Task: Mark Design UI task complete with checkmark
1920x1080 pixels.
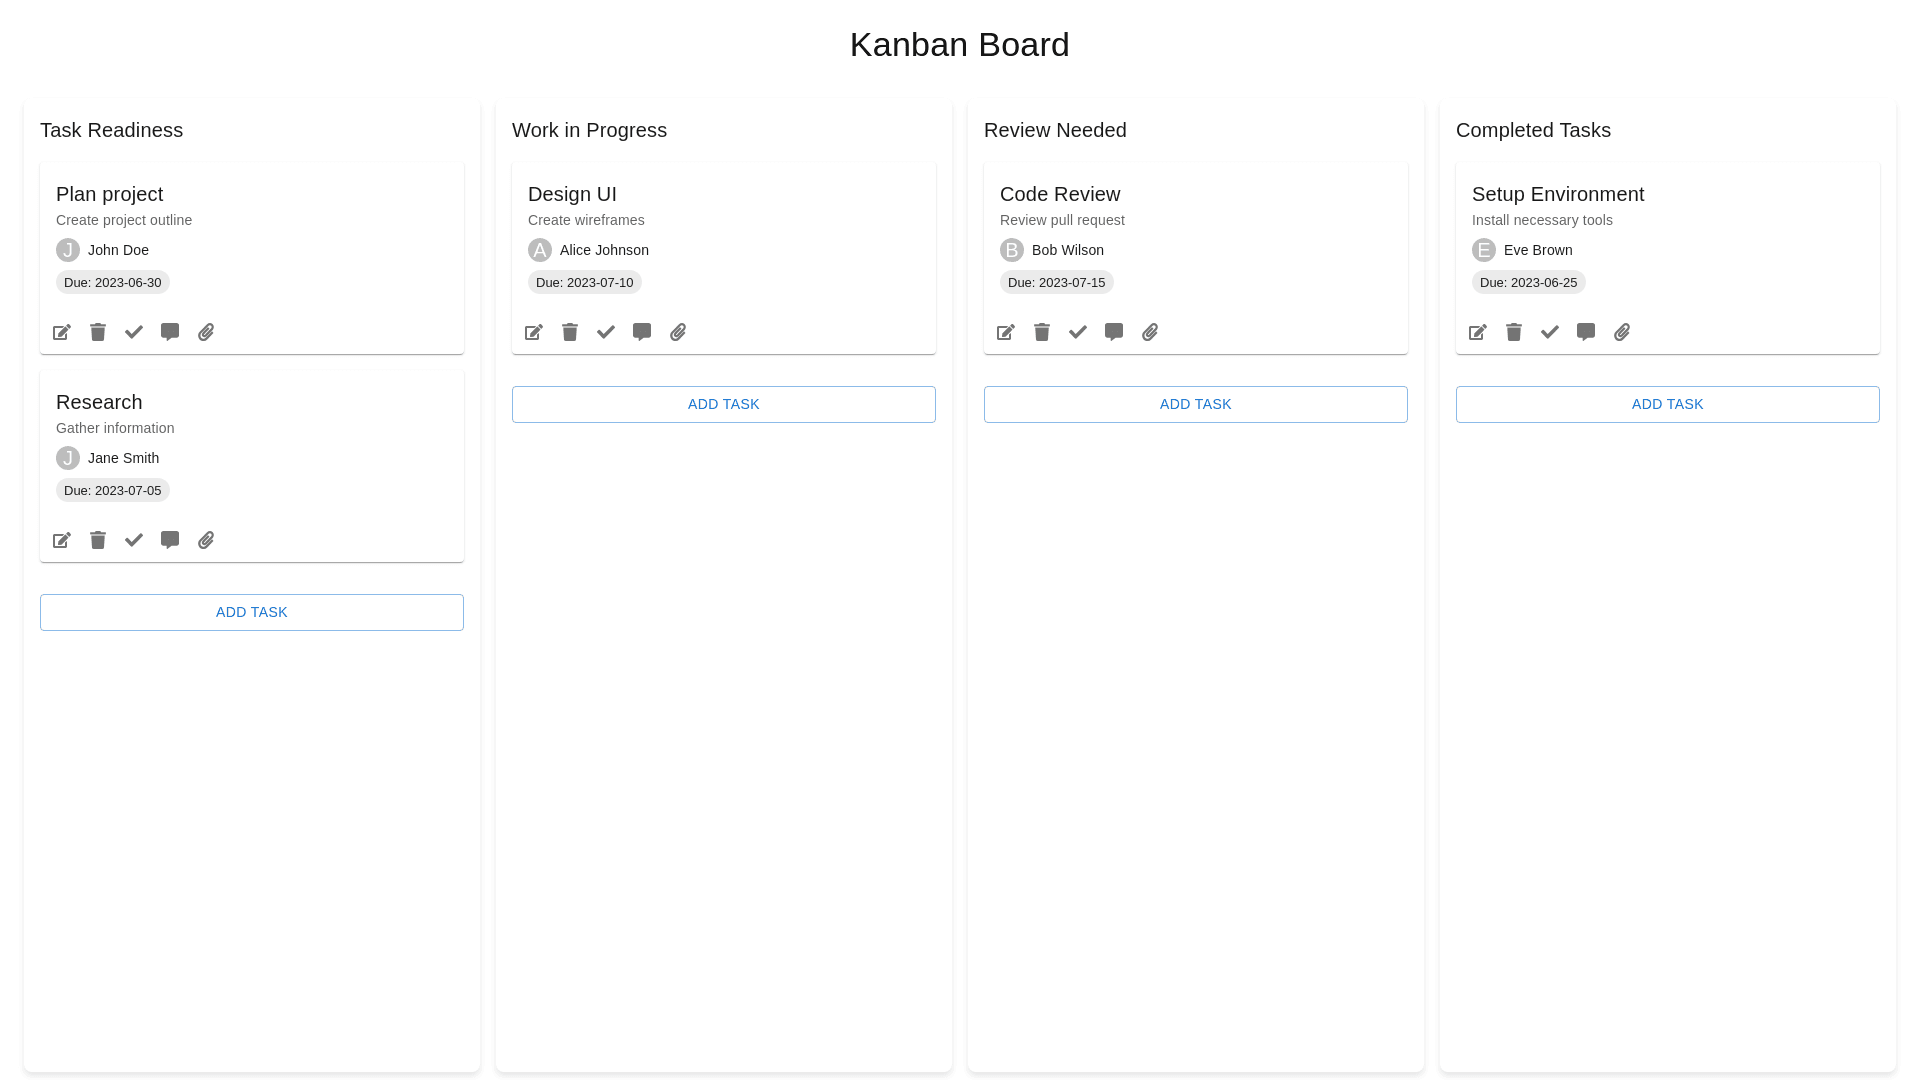Action: tap(606, 332)
